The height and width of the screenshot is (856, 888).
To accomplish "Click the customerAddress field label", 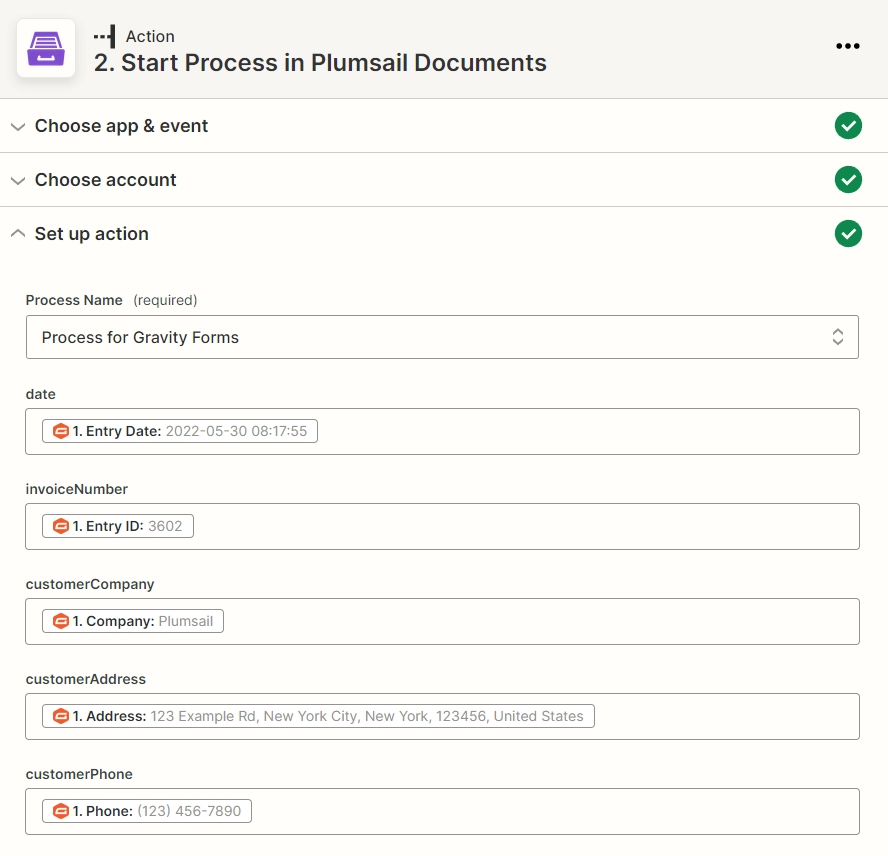I will pos(86,679).
